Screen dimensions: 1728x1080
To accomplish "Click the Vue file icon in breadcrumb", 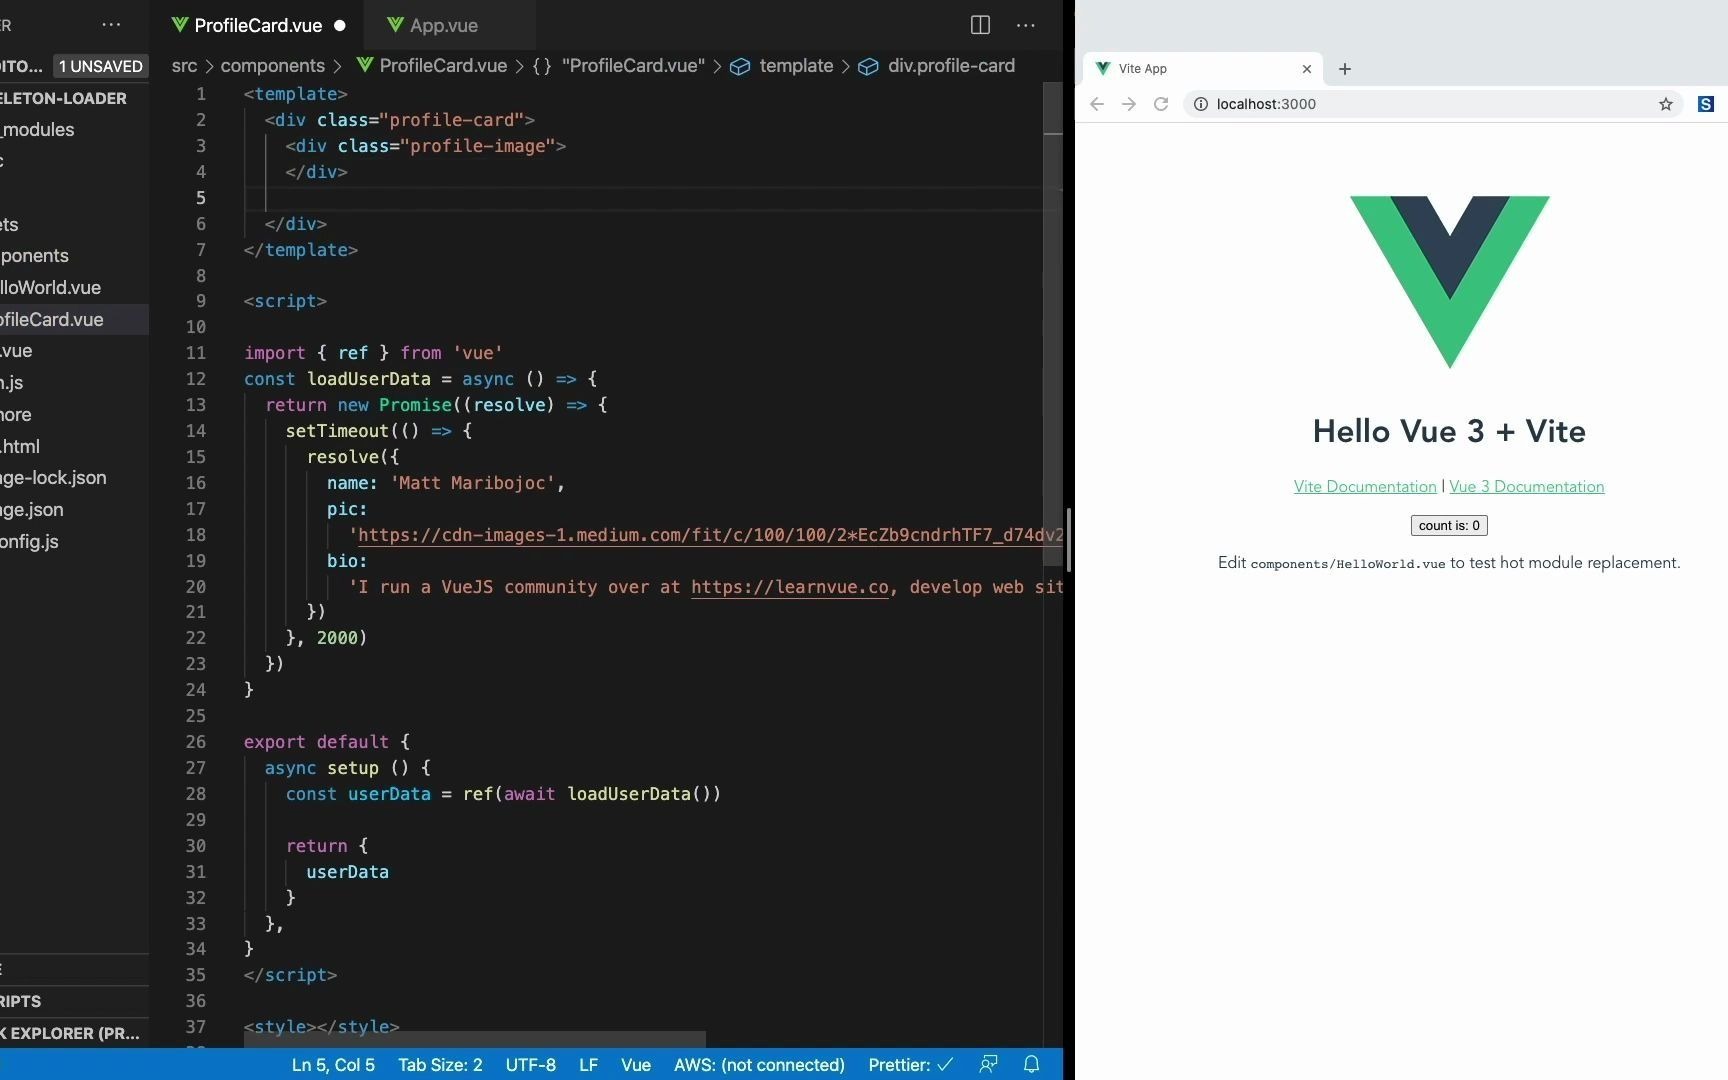I will coord(365,66).
